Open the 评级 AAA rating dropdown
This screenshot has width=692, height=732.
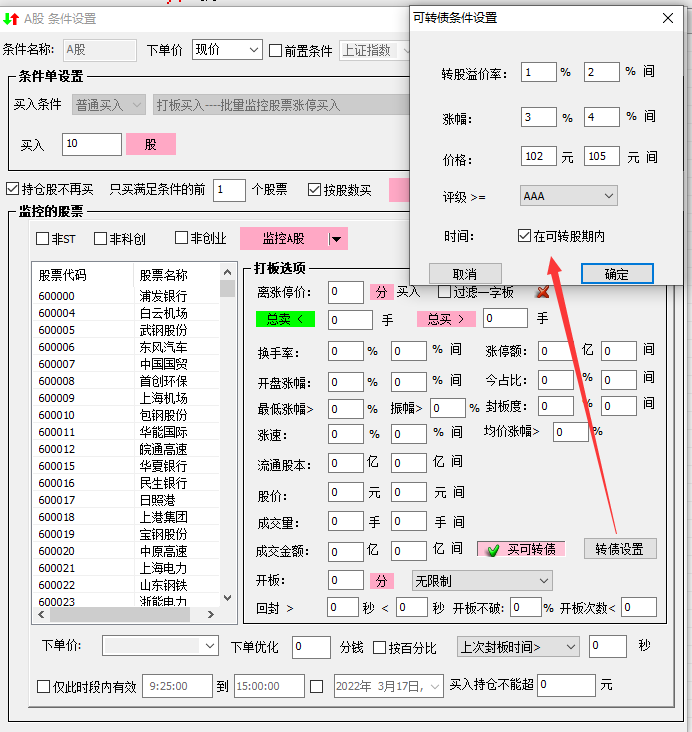click(568, 197)
